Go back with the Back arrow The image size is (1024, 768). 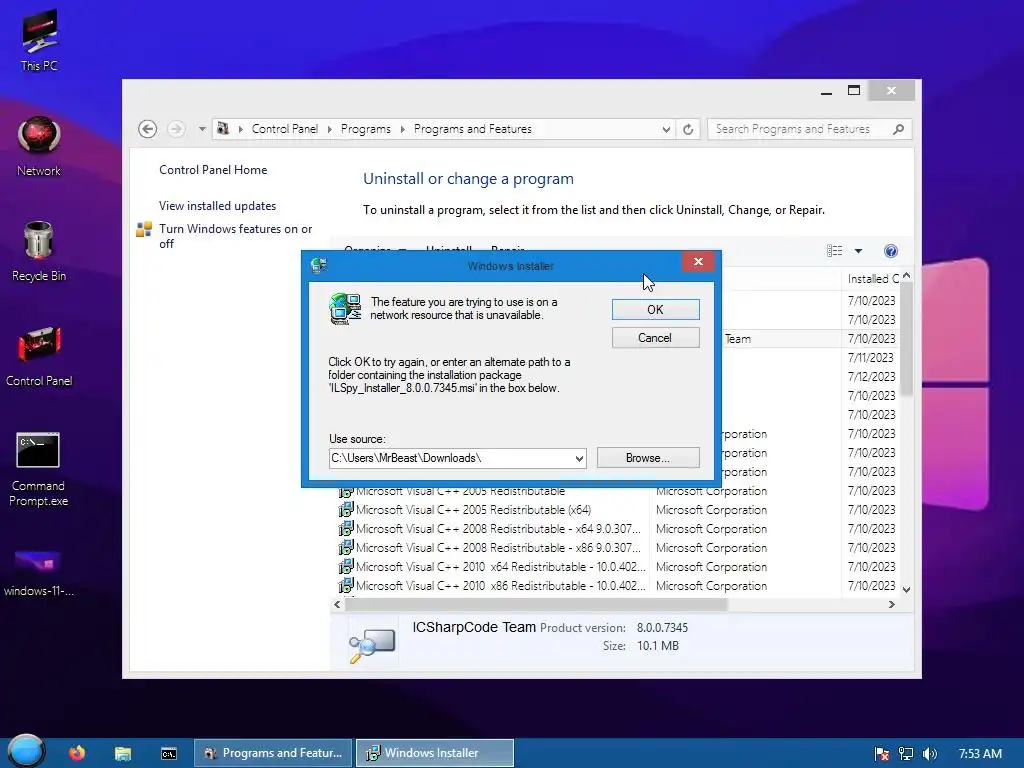click(x=148, y=129)
